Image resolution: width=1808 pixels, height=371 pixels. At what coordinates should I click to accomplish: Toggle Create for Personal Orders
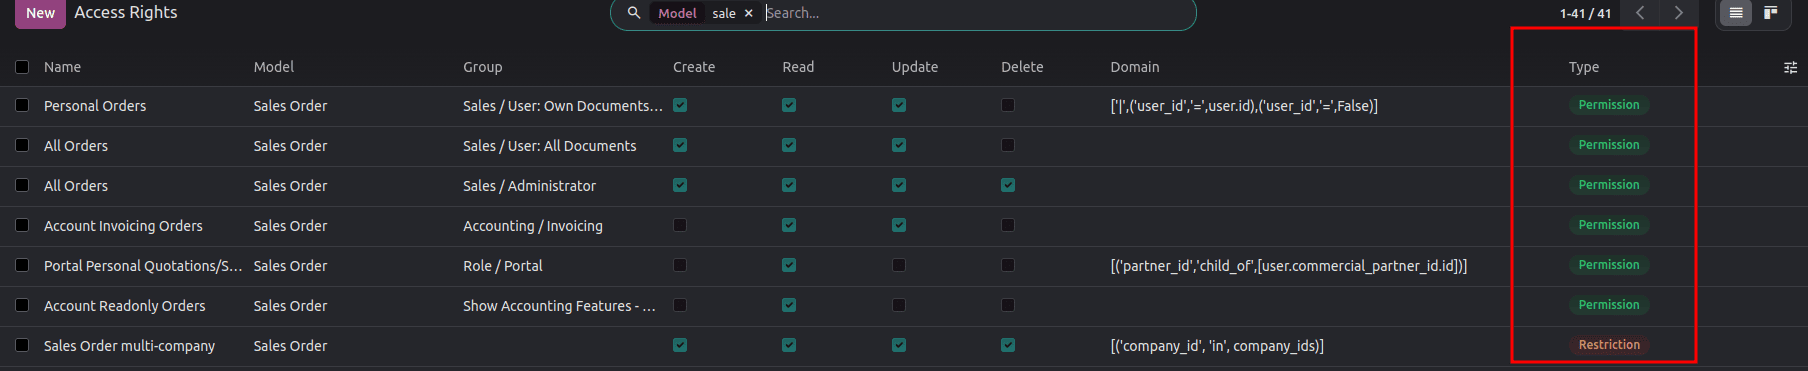click(680, 105)
